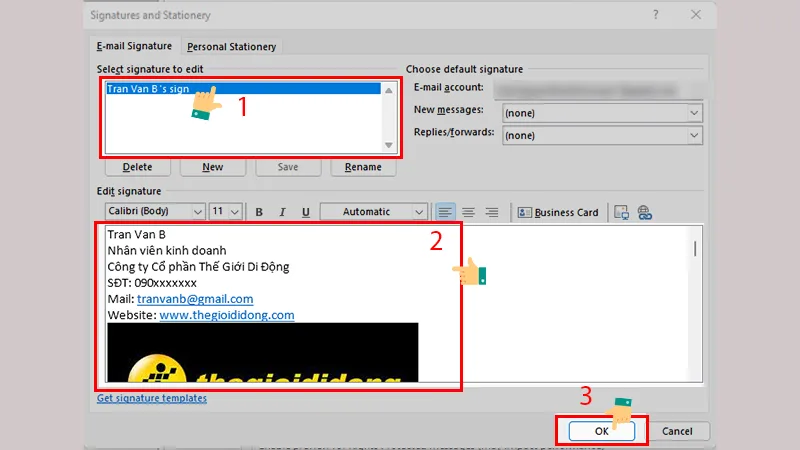Open the font size 11 dropdown
Screen dimensions: 800x450
coord(235,212)
